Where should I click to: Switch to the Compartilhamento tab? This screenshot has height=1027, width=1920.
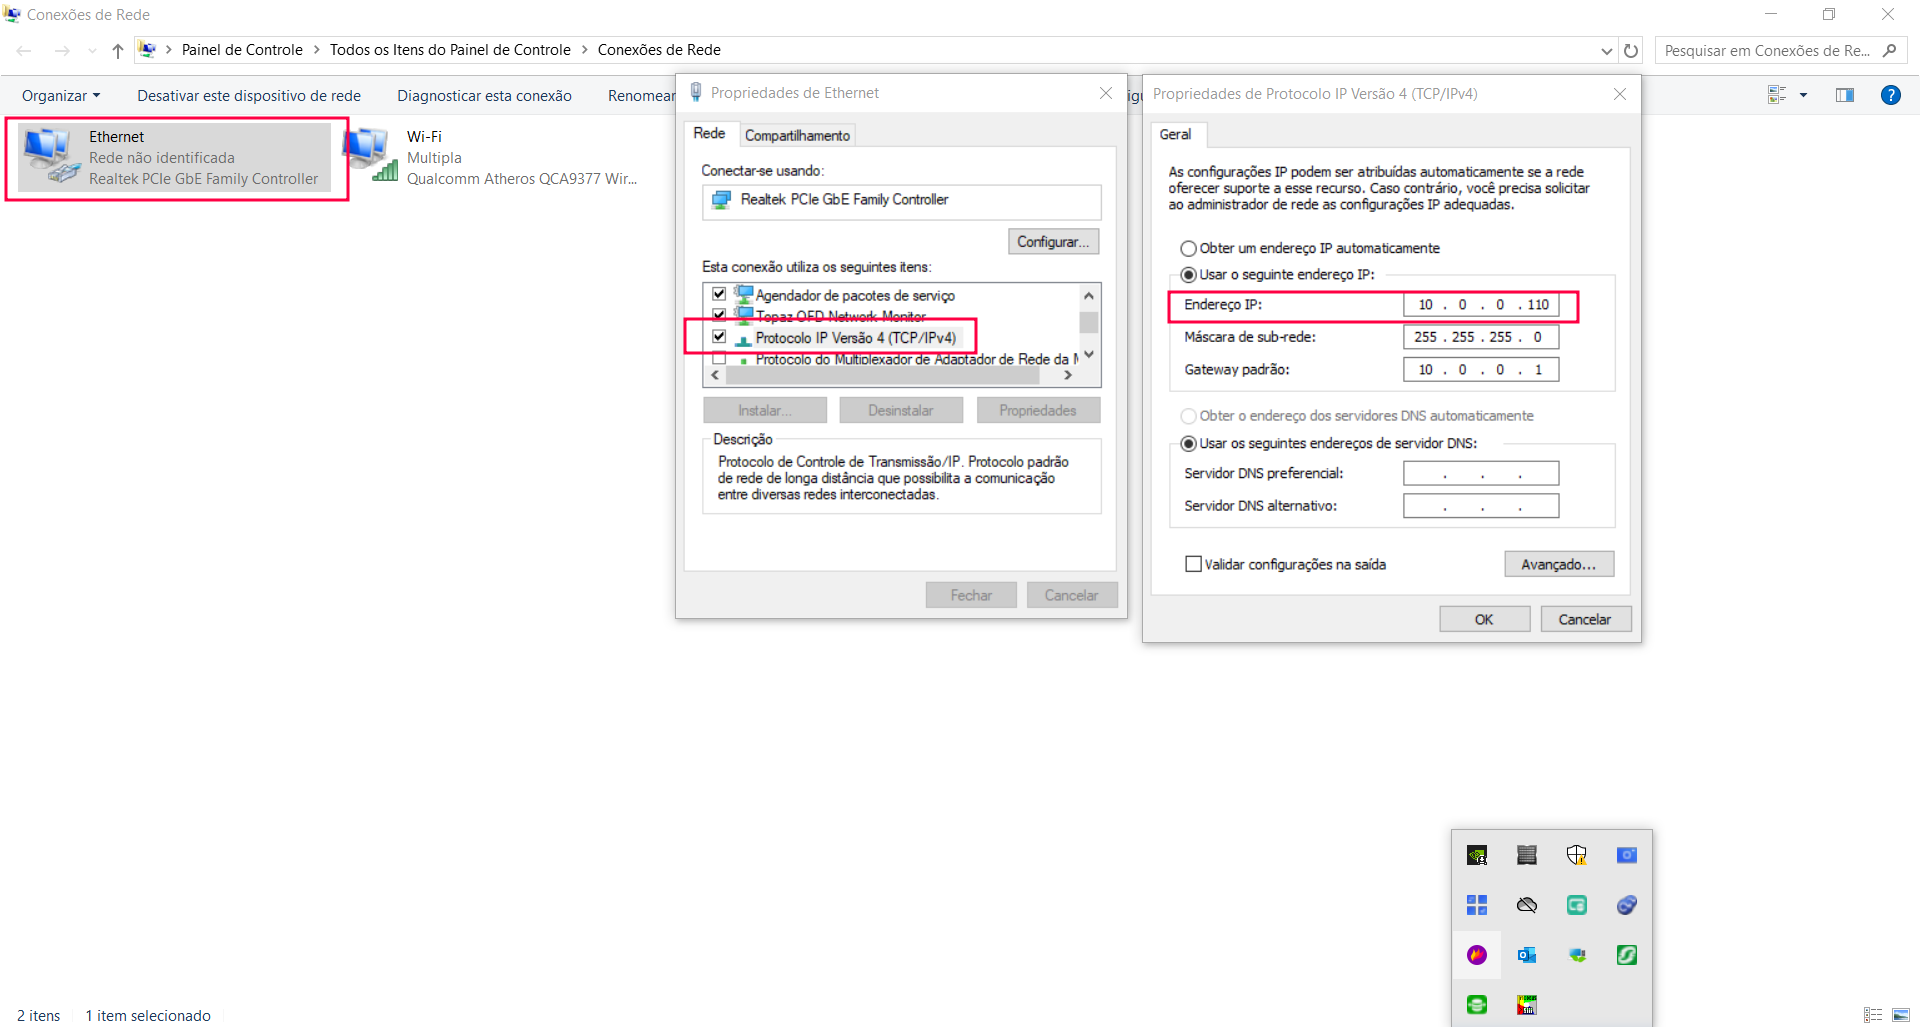(797, 135)
